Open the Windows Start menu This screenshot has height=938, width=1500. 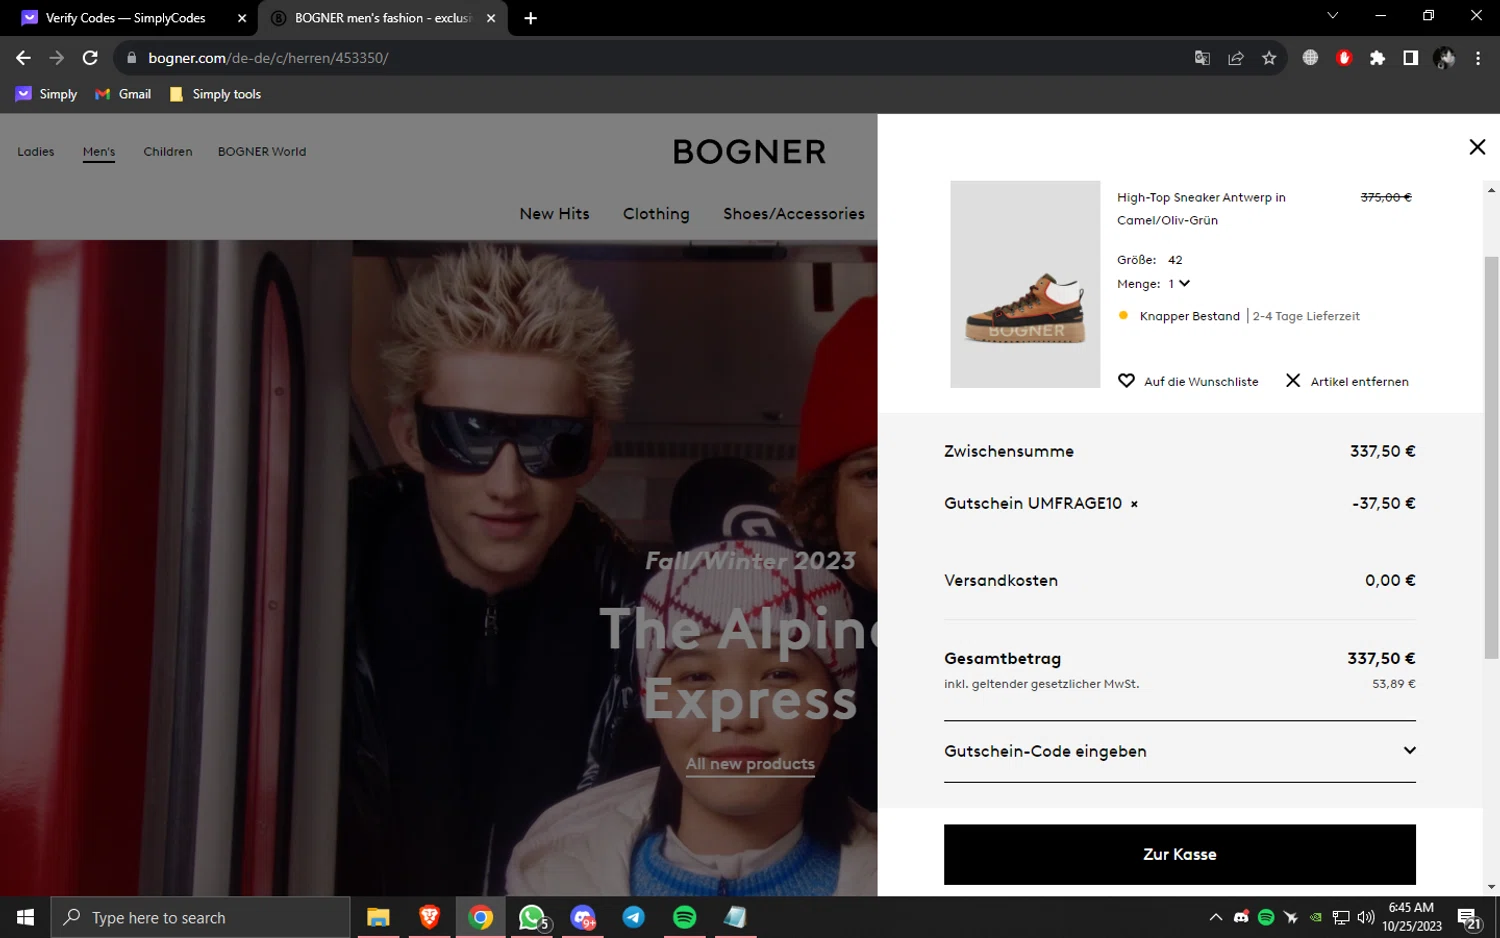pyautogui.click(x=25, y=917)
